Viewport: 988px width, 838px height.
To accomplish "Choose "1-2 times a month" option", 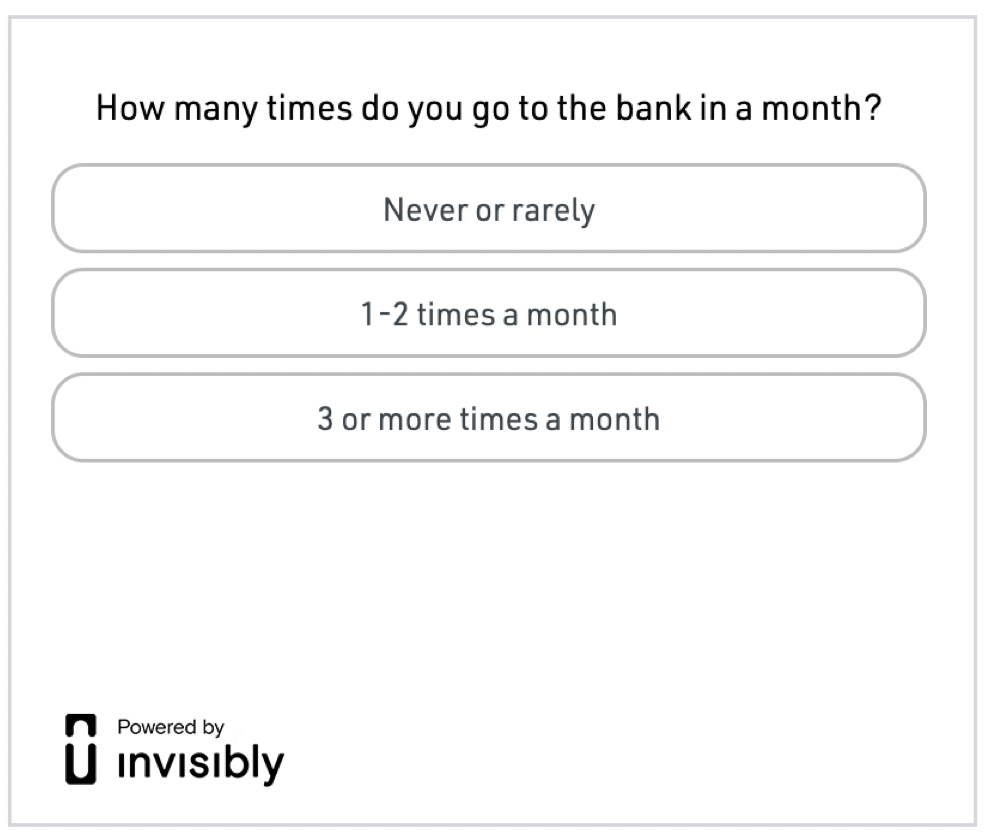I will [489, 313].
